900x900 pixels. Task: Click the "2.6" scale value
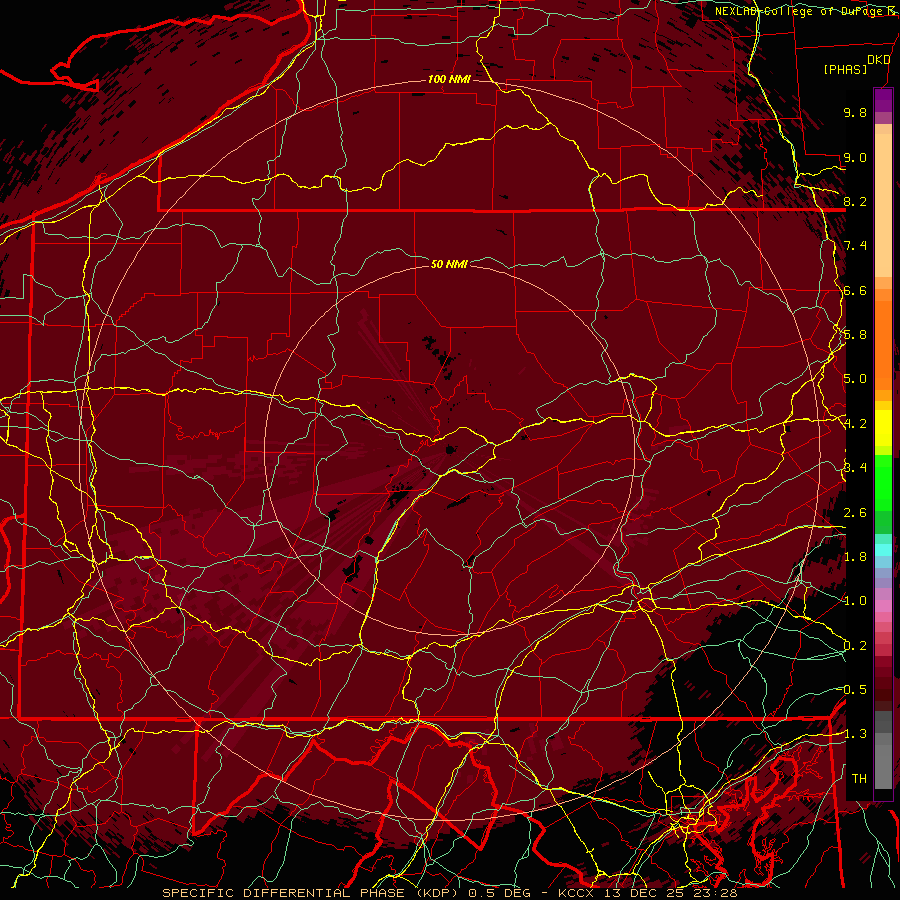coord(855,513)
